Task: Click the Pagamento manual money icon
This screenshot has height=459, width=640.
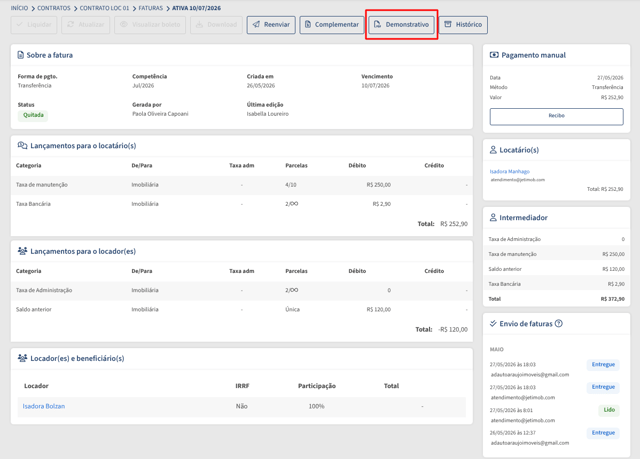Action: click(x=494, y=55)
